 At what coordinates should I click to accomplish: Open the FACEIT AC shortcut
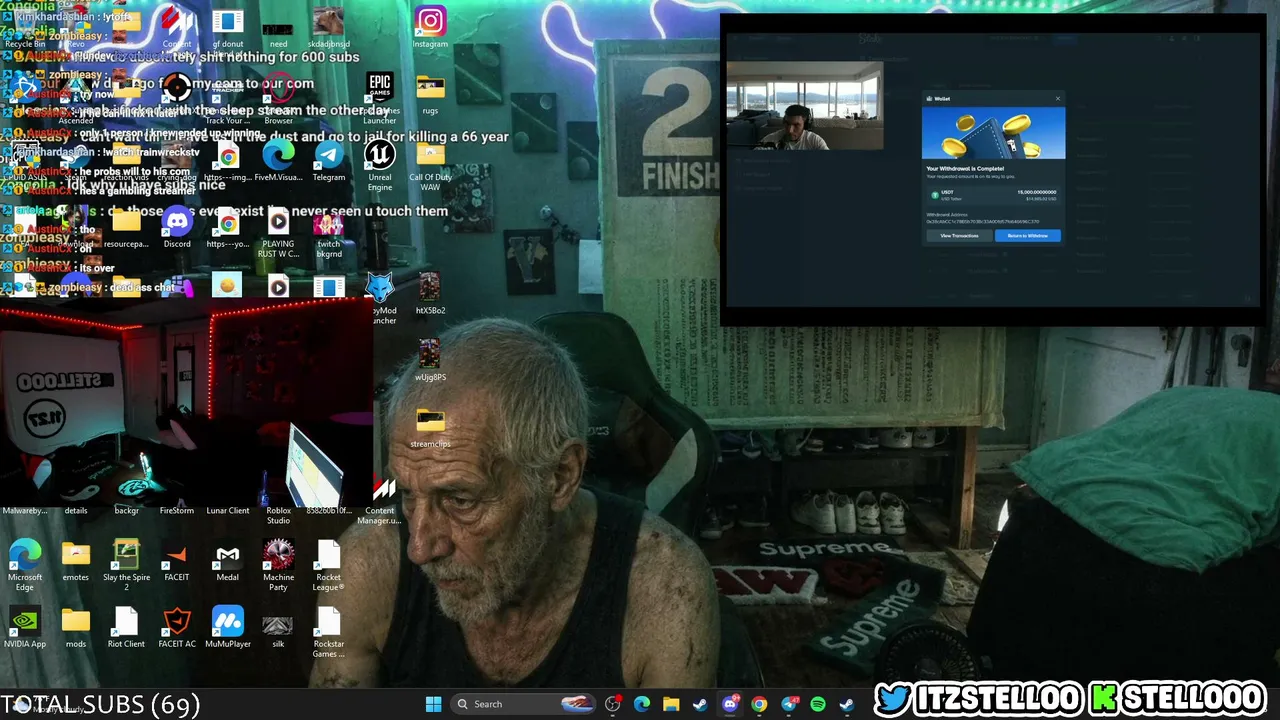click(x=177, y=628)
